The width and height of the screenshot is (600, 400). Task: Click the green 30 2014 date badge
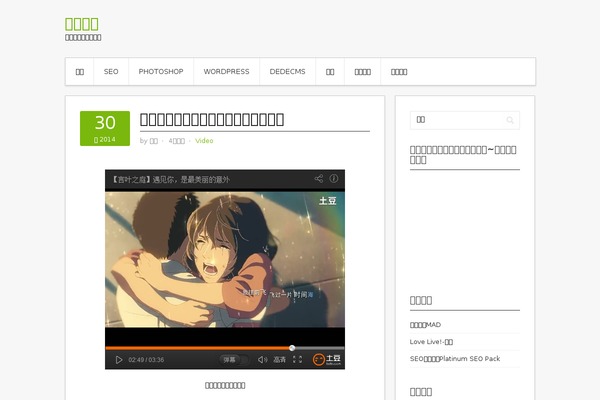pyautogui.click(x=105, y=128)
